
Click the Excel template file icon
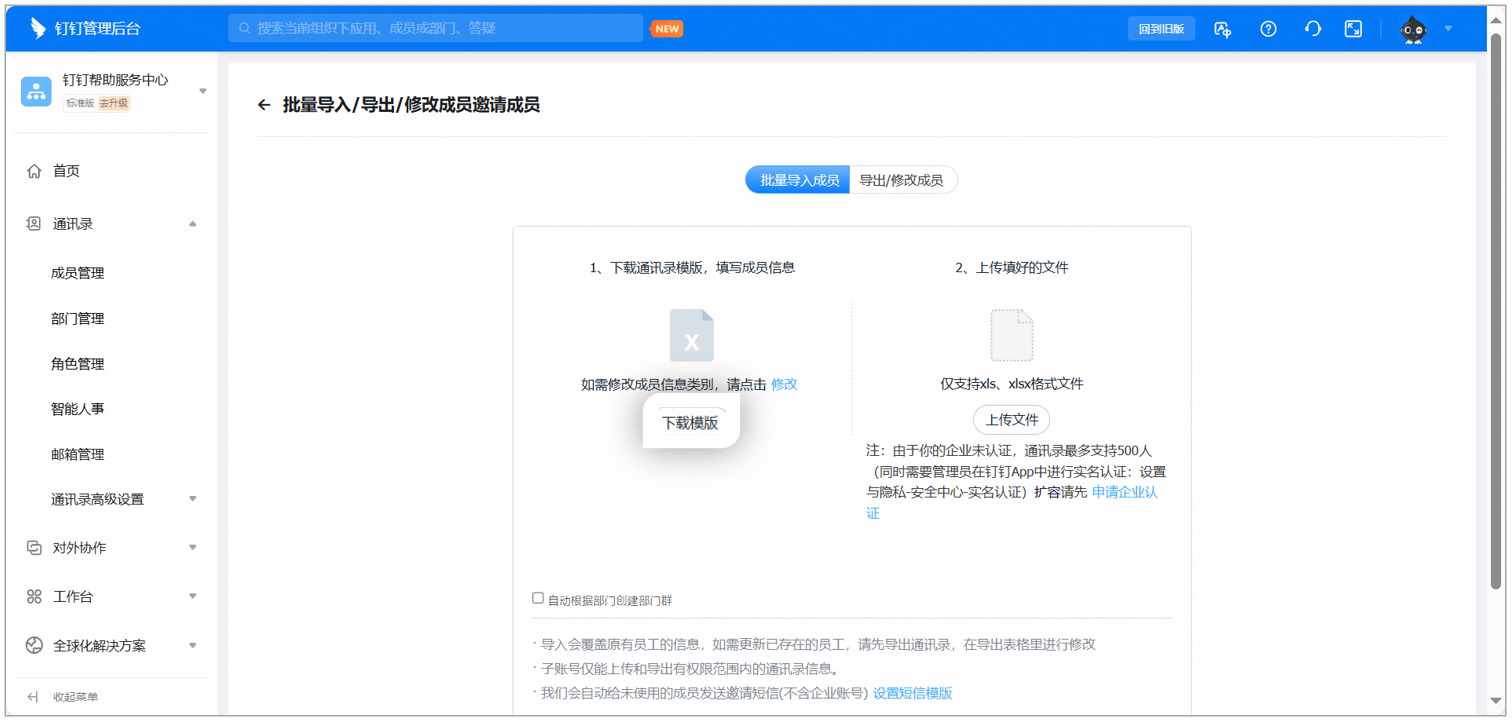tap(692, 335)
